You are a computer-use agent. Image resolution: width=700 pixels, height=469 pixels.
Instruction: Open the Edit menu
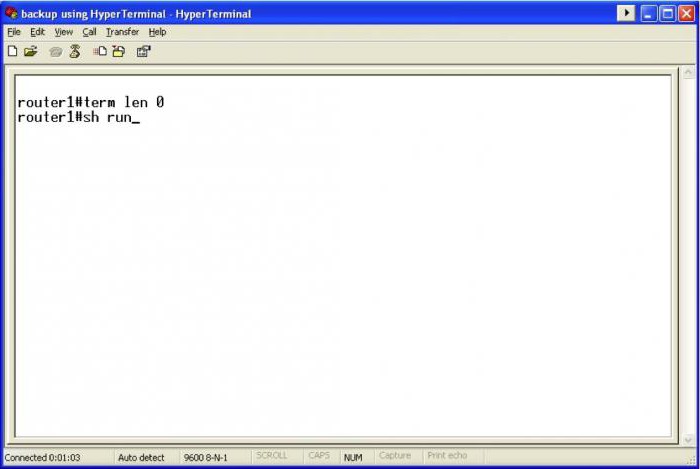click(38, 32)
